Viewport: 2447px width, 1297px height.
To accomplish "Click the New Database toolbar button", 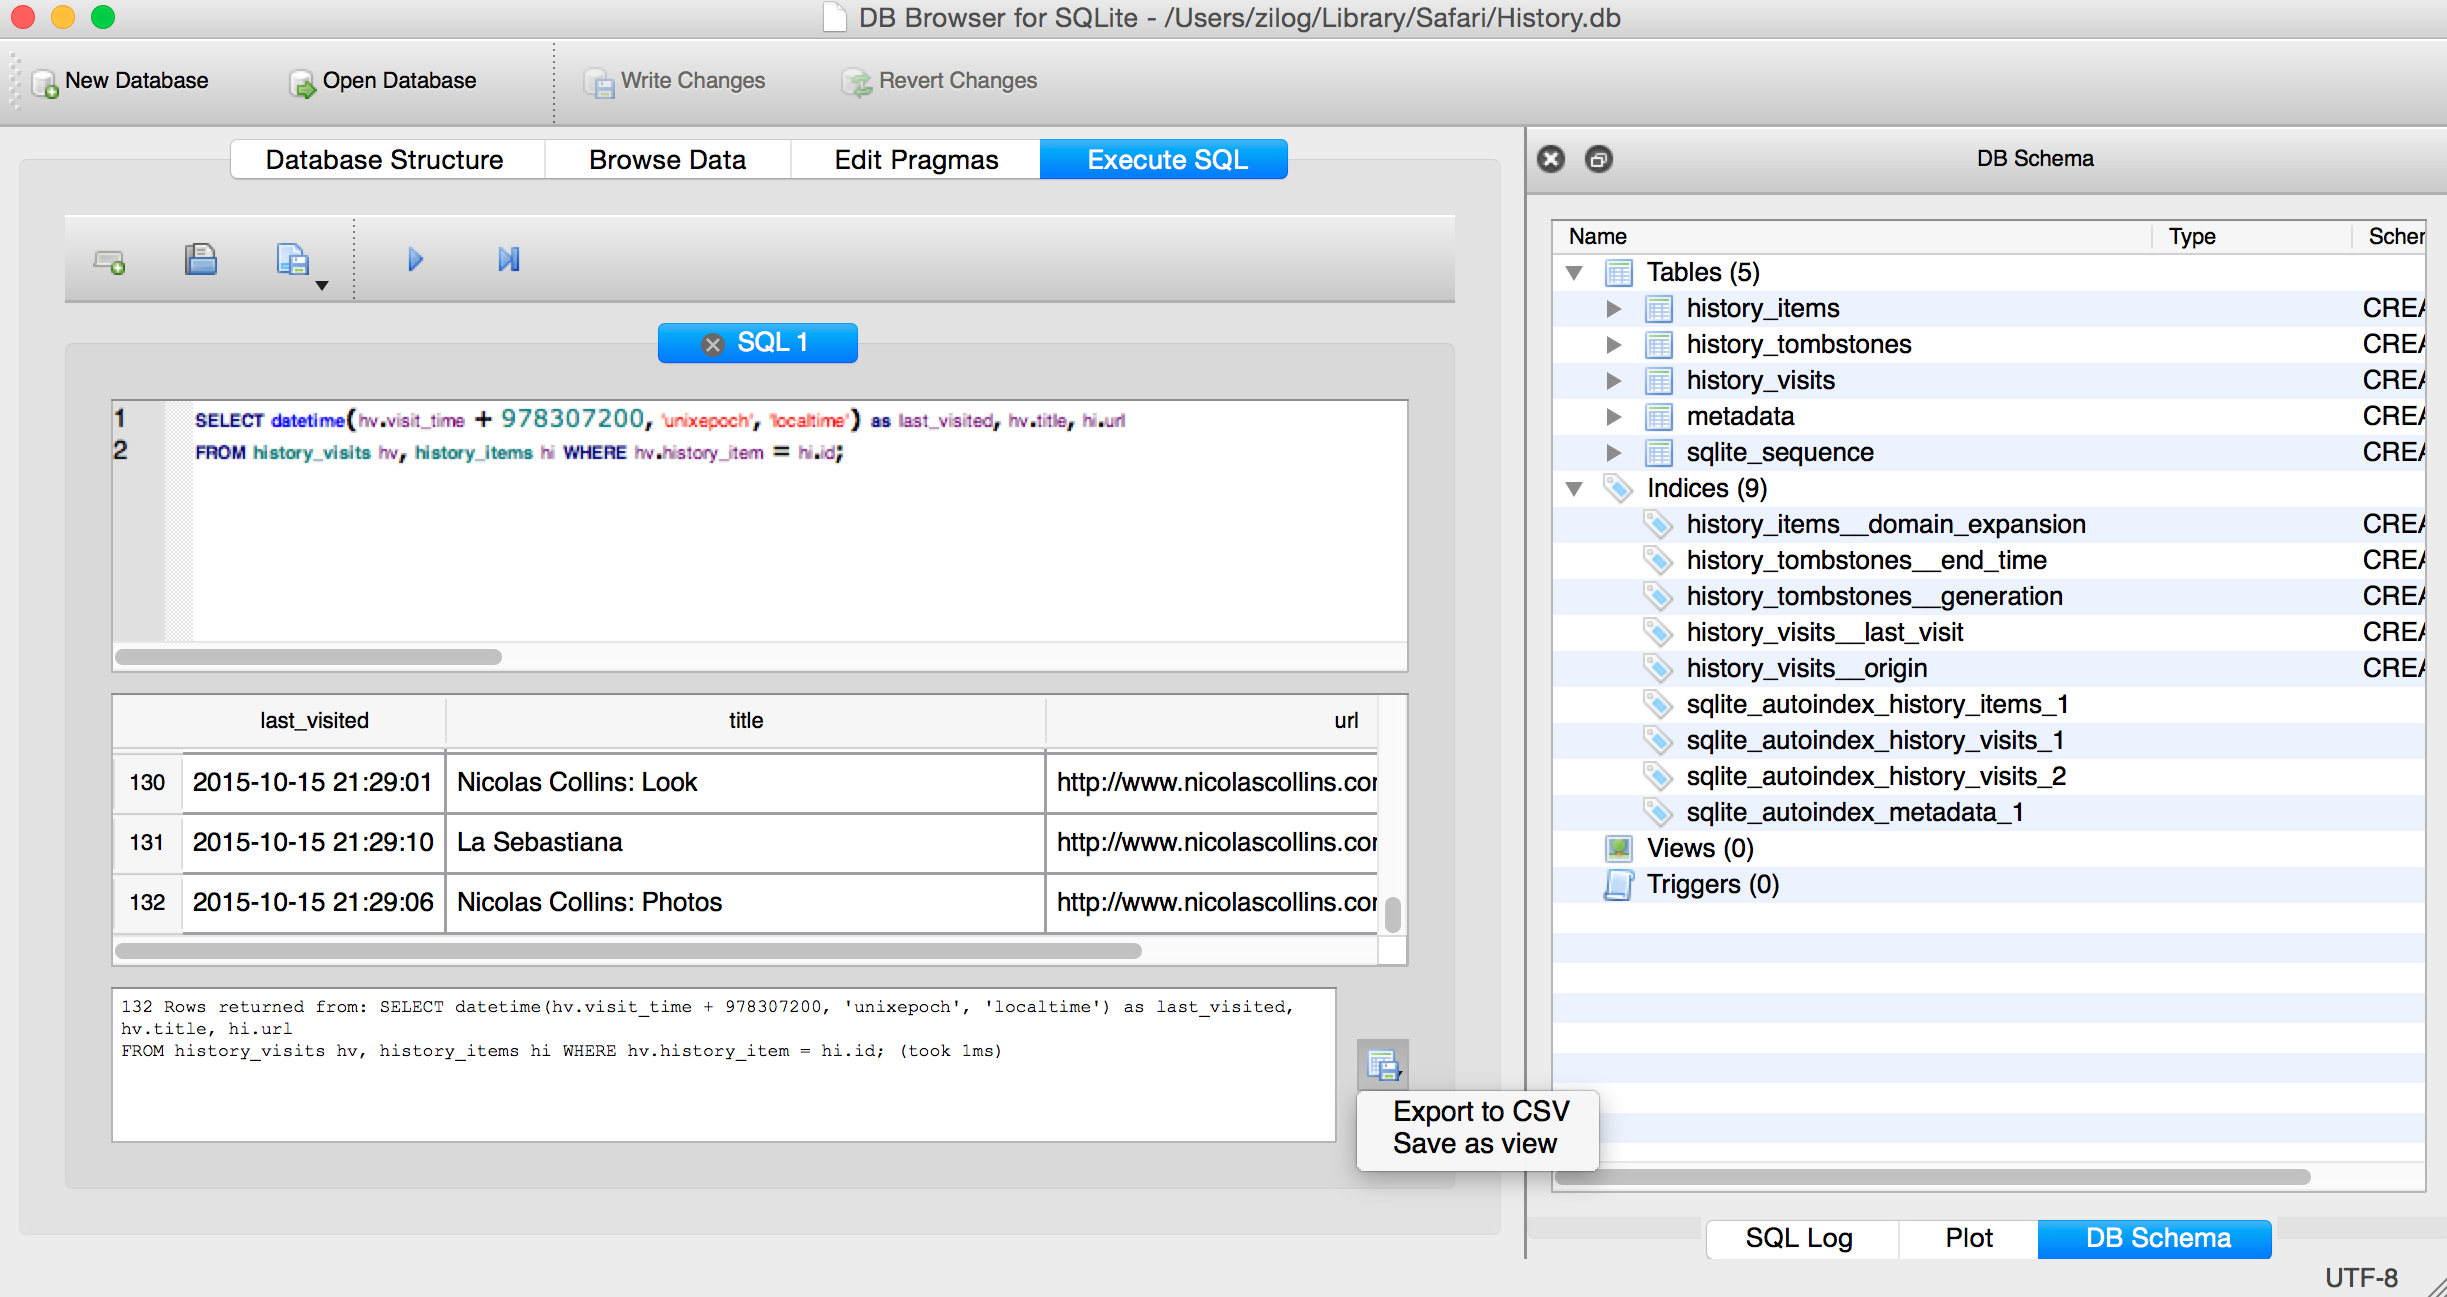I will pos(121,81).
